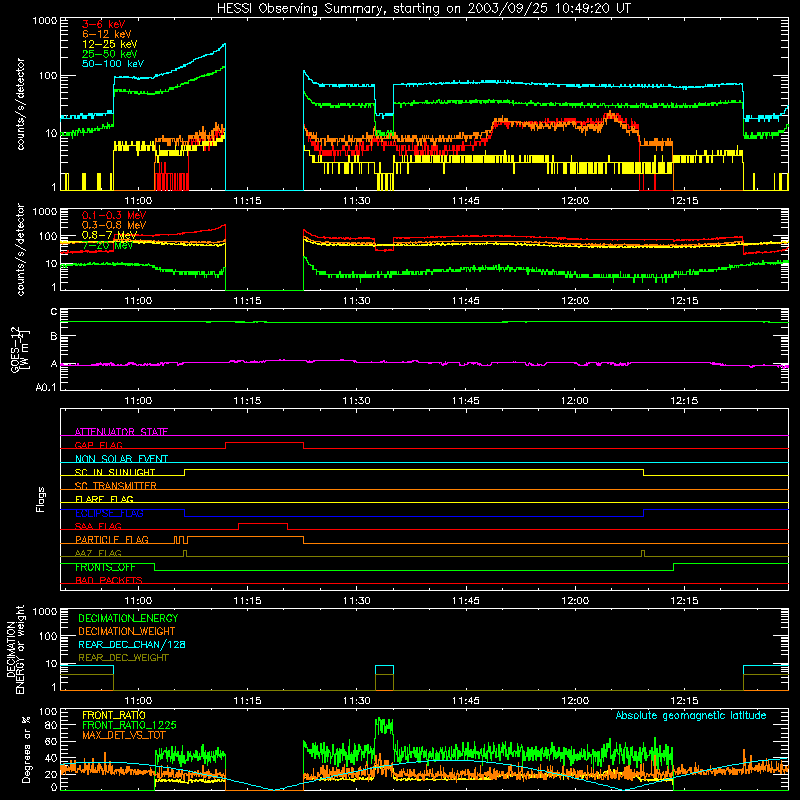Select the DECIMATION_ENERGY legend label
Viewport: 800px width, 800px height.
tap(128, 618)
